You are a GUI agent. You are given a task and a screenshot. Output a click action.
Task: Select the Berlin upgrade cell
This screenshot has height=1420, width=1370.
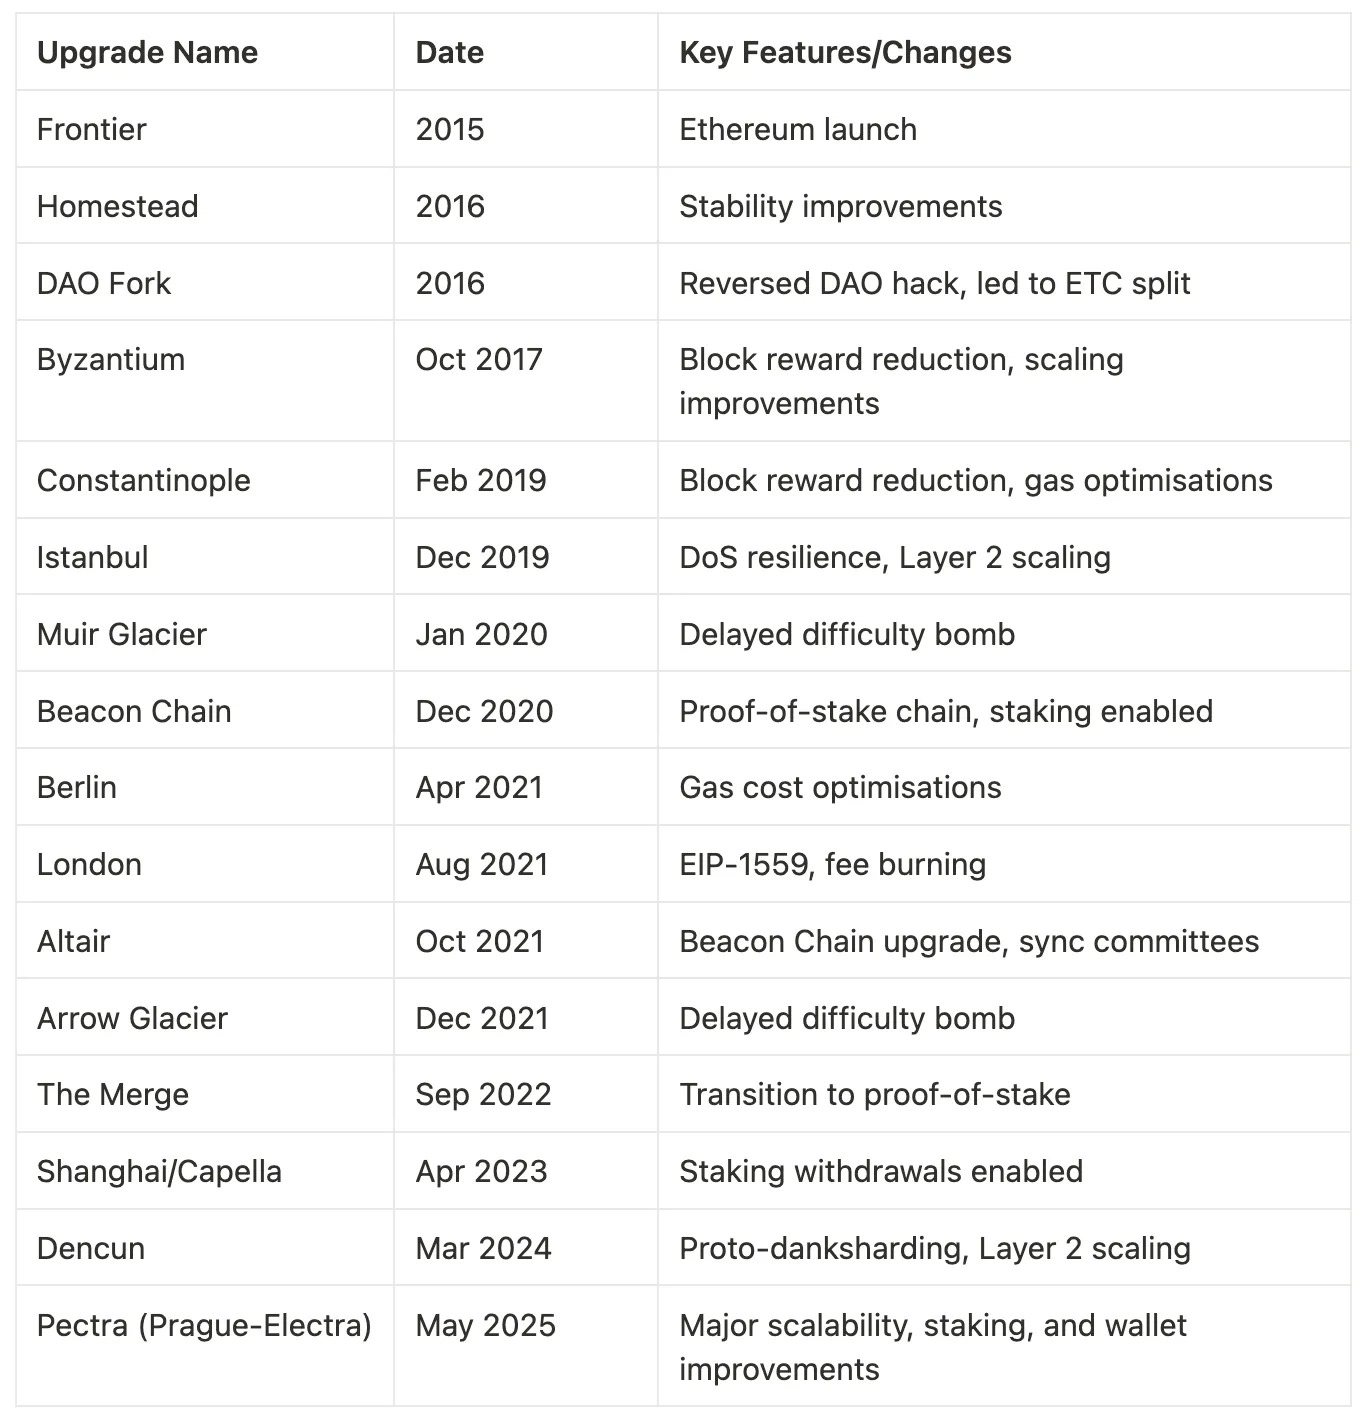pyautogui.click(x=77, y=788)
